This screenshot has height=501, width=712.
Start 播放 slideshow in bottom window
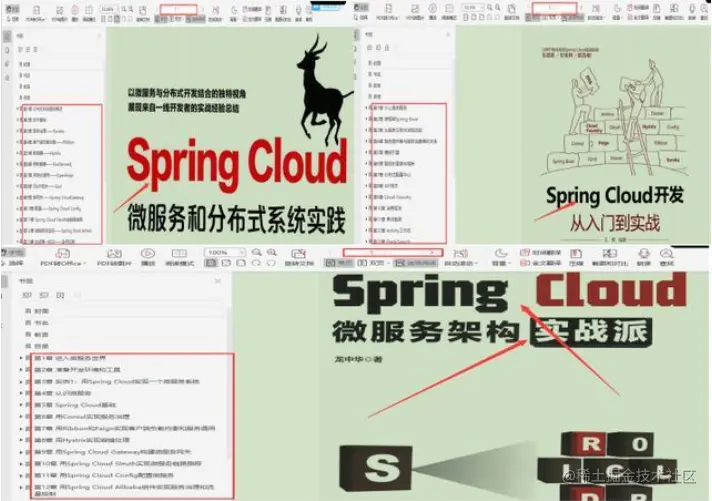(x=148, y=258)
